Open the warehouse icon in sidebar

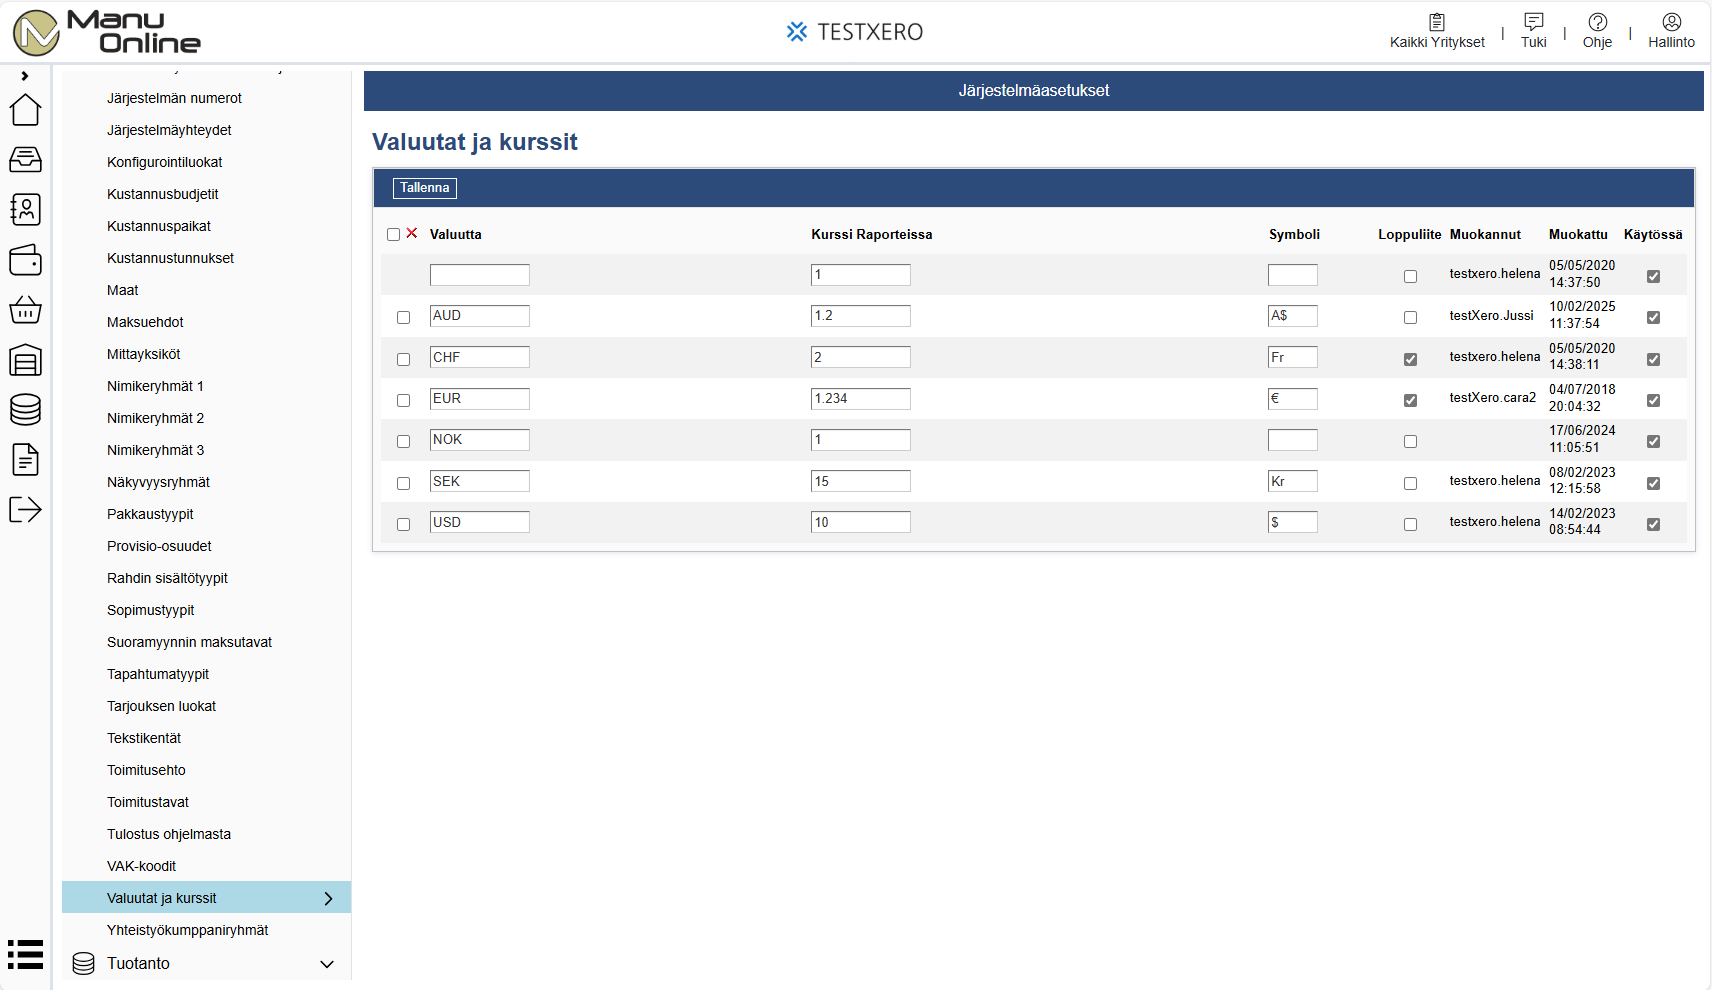tap(25, 360)
